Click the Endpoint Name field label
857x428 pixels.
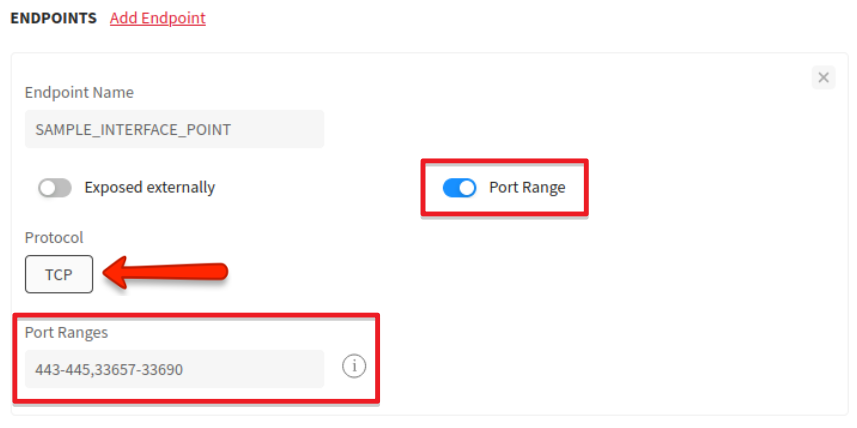pyautogui.click(x=79, y=92)
